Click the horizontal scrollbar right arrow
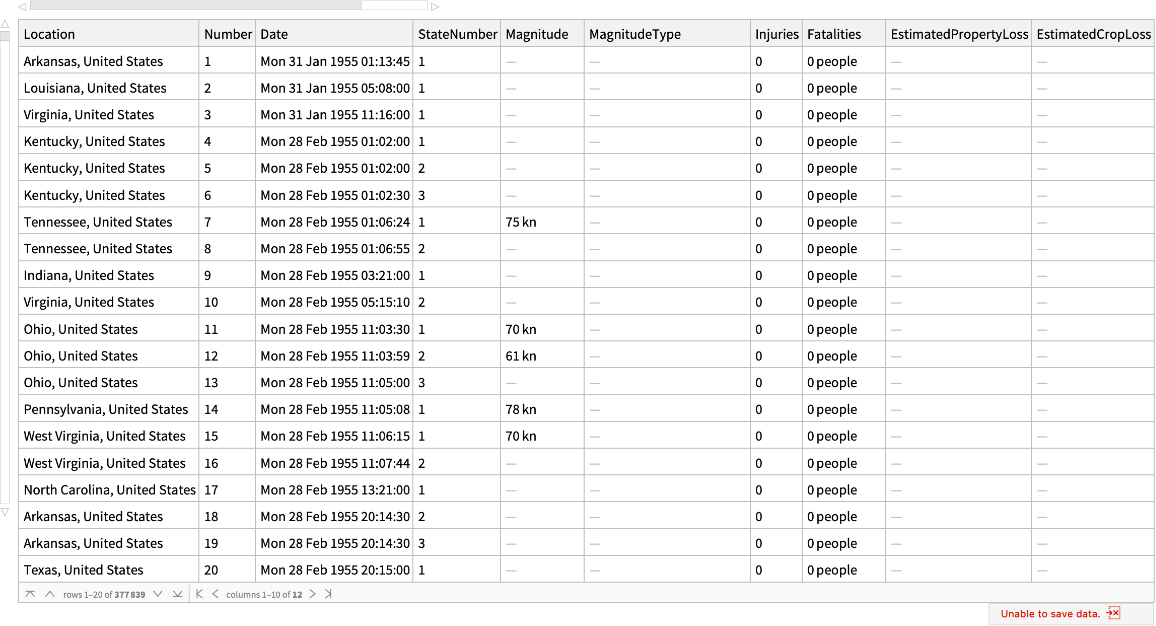This screenshot has width=1156, height=626. coord(435,6)
